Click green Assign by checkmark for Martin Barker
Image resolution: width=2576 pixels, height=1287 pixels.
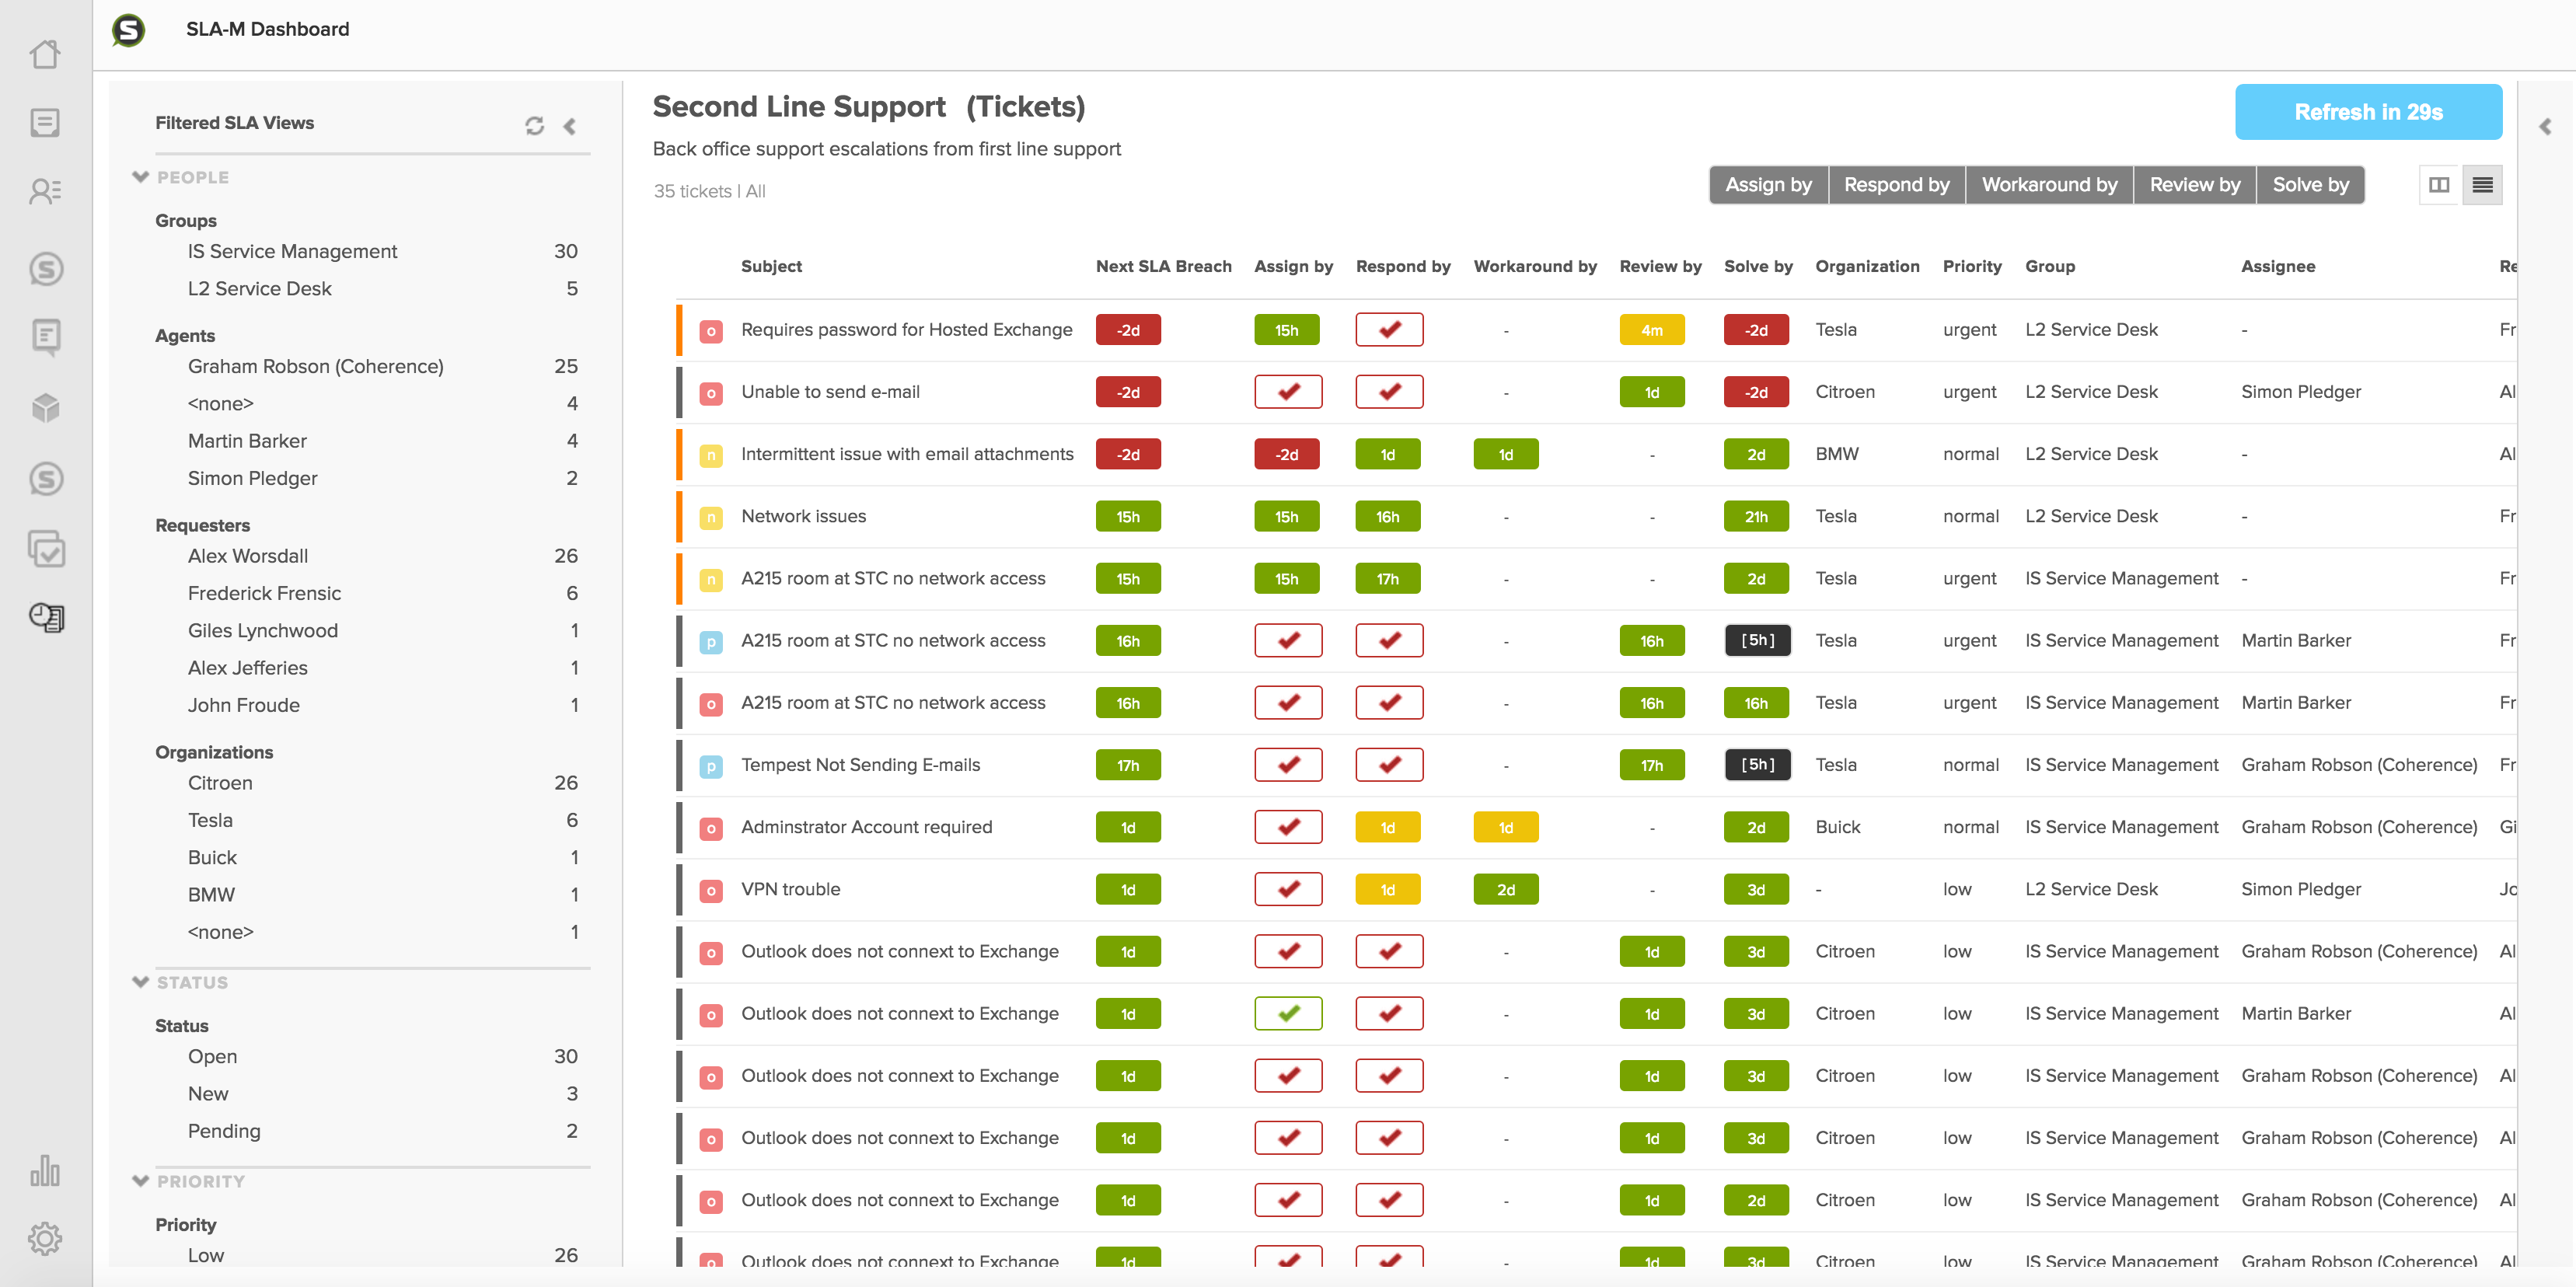(1288, 1013)
